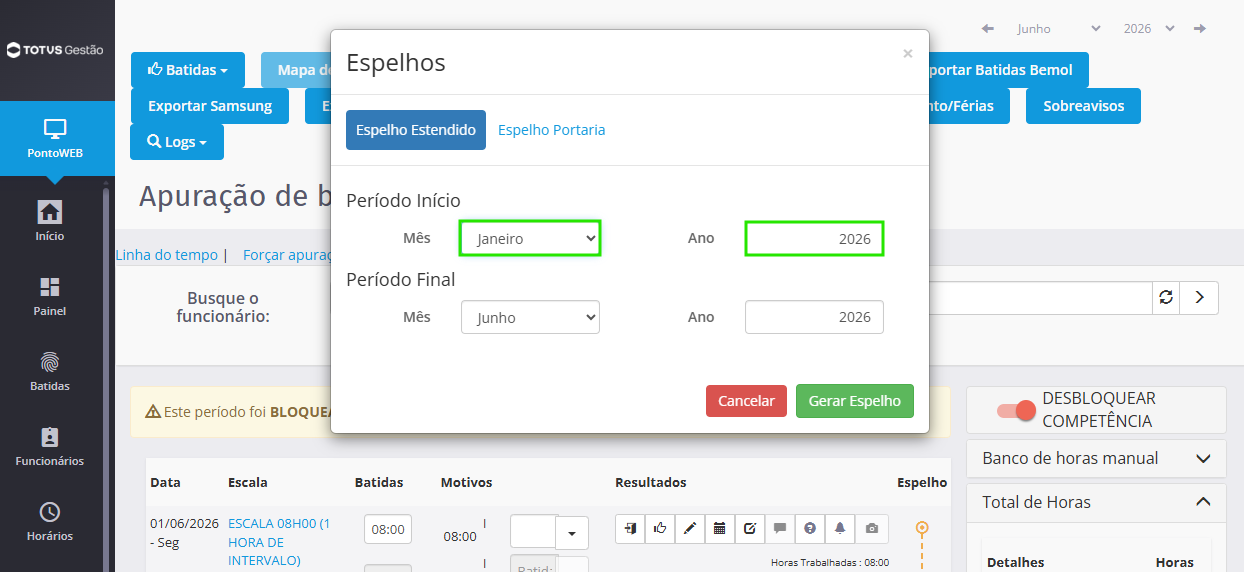This screenshot has width=1244, height=572.
Task: Select the Espelho Estendido tab
Action: (416, 130)
